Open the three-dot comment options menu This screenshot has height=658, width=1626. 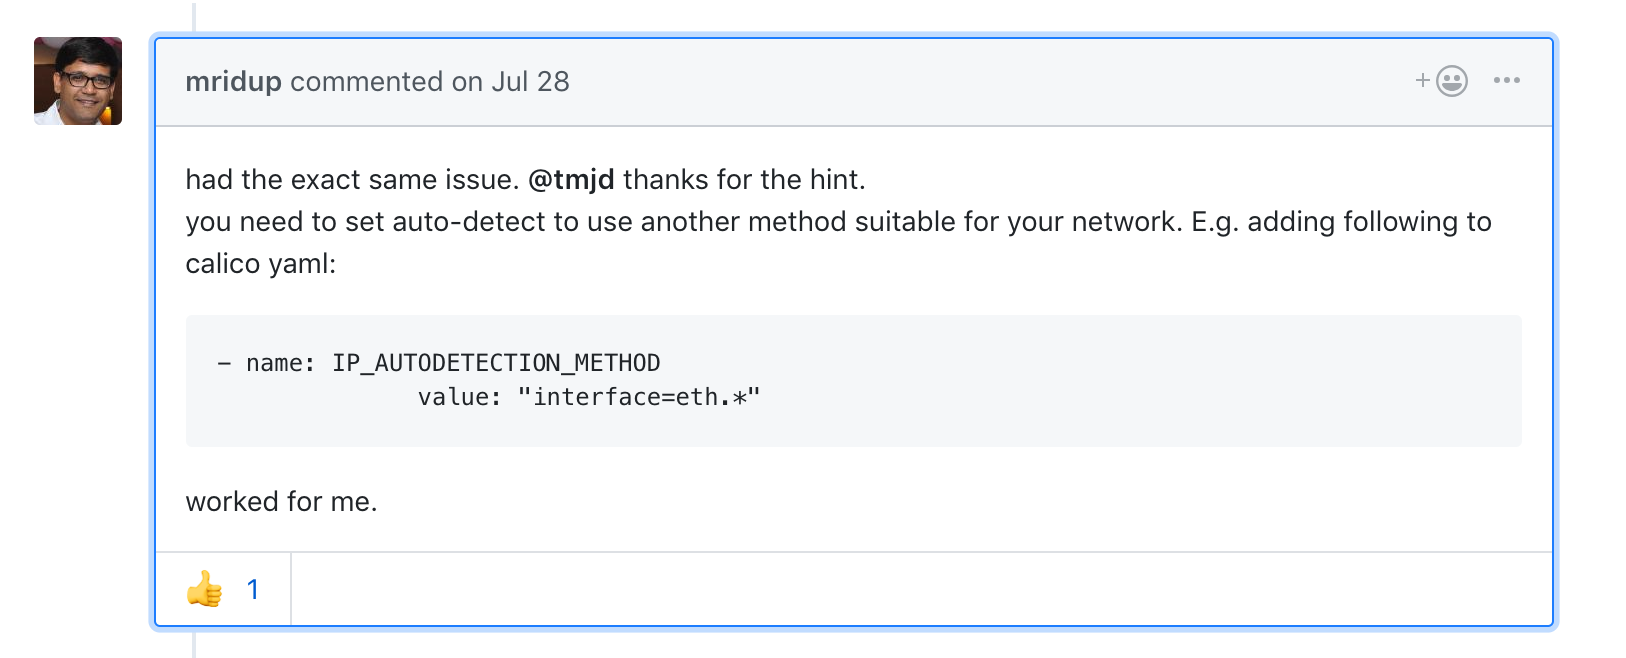(x=1506, y=81)
